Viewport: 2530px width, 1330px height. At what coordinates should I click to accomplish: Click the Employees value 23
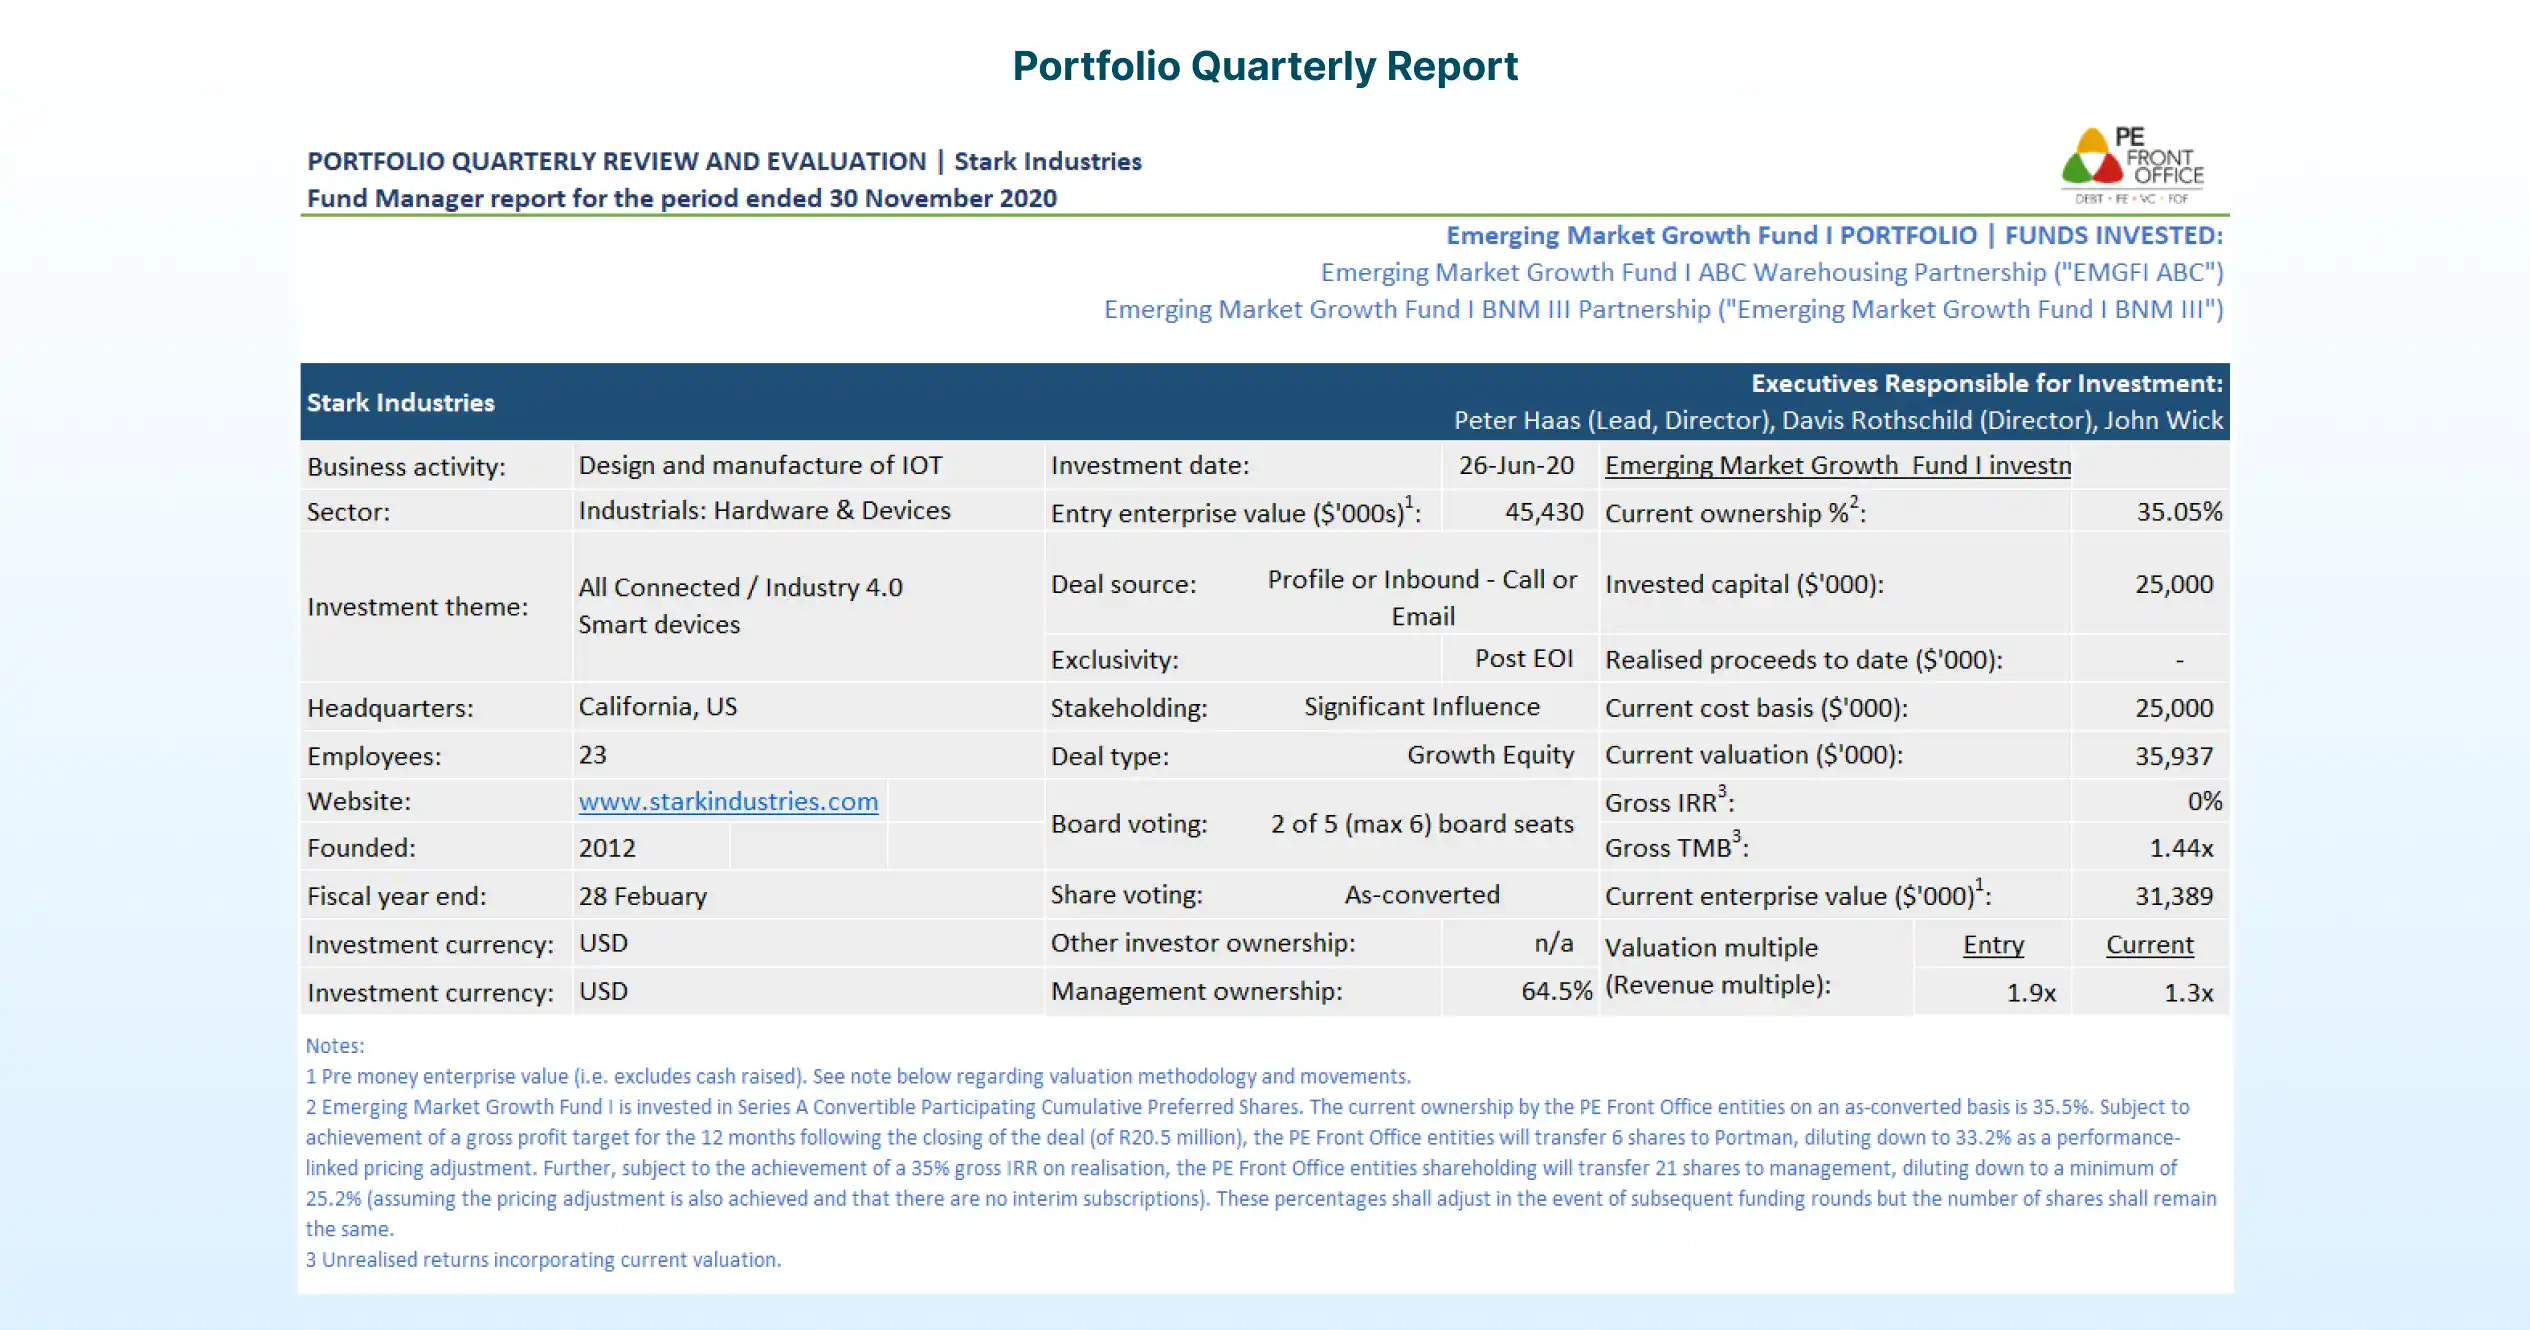pos(592,755)
